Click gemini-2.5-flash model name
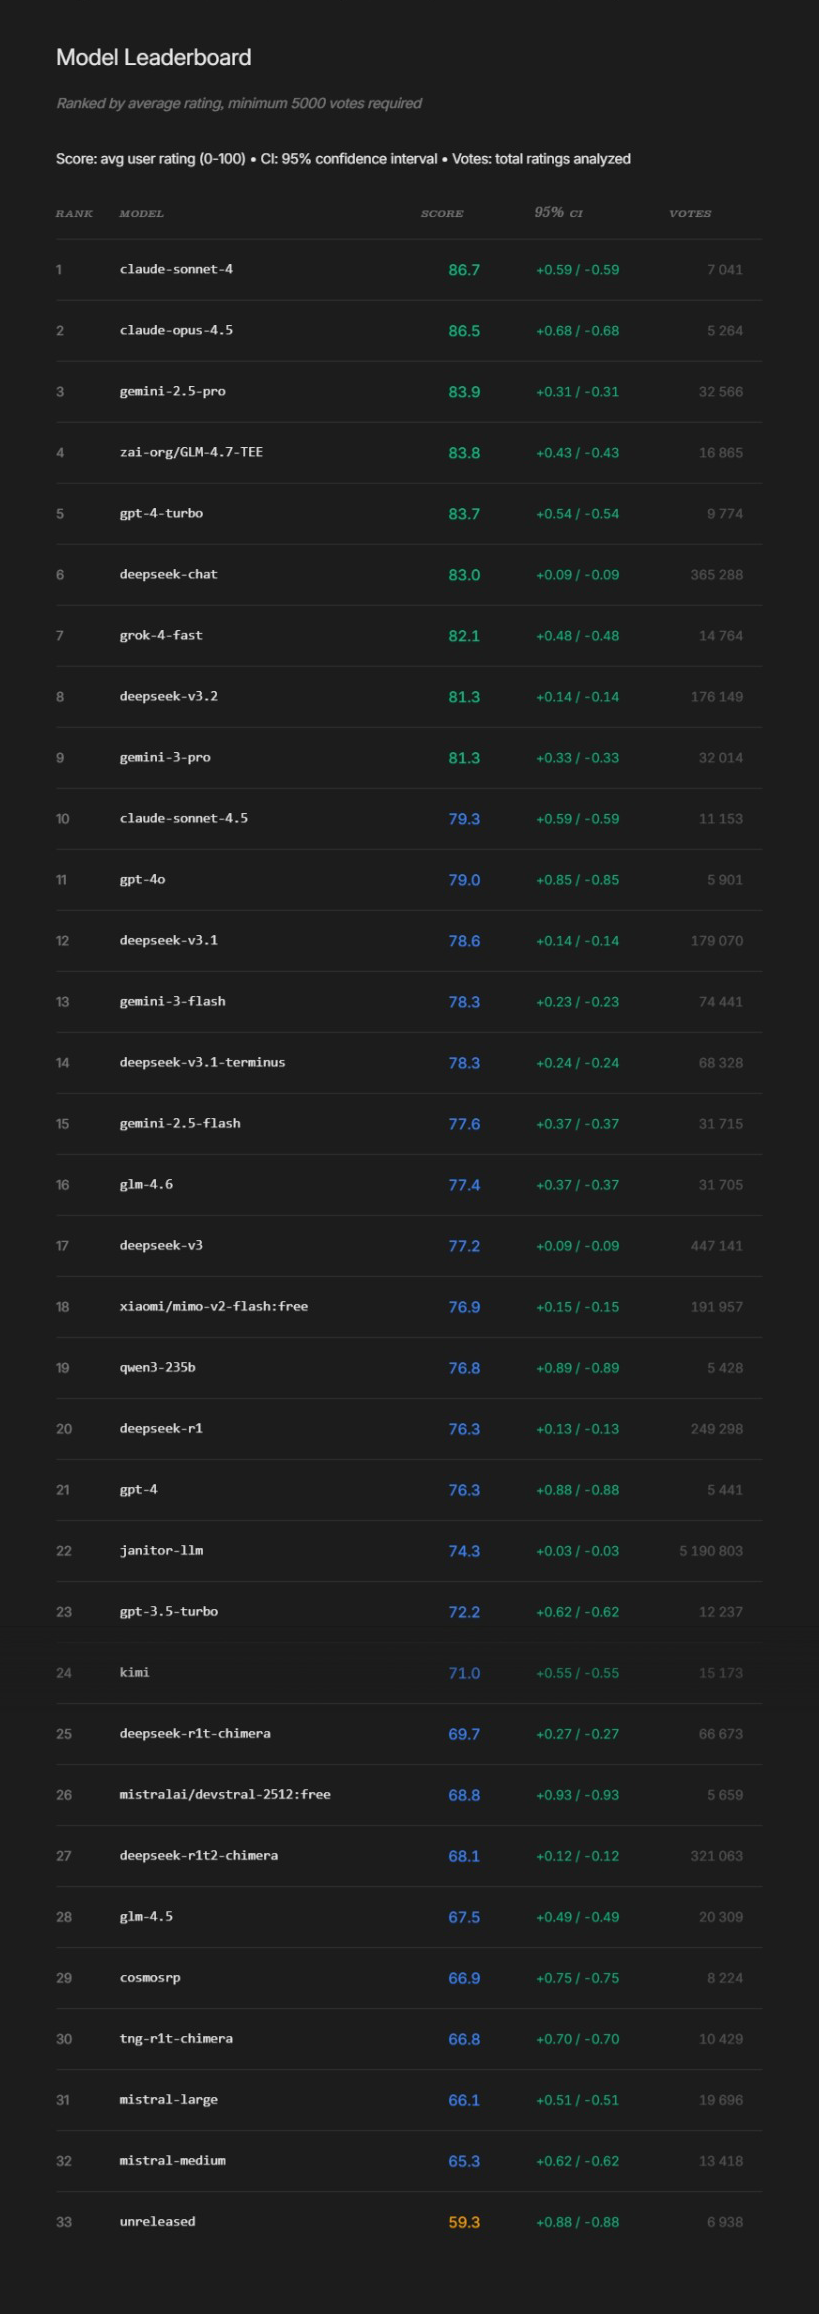The height and width of the screenshot is (2314, 819). (180, 1123)
